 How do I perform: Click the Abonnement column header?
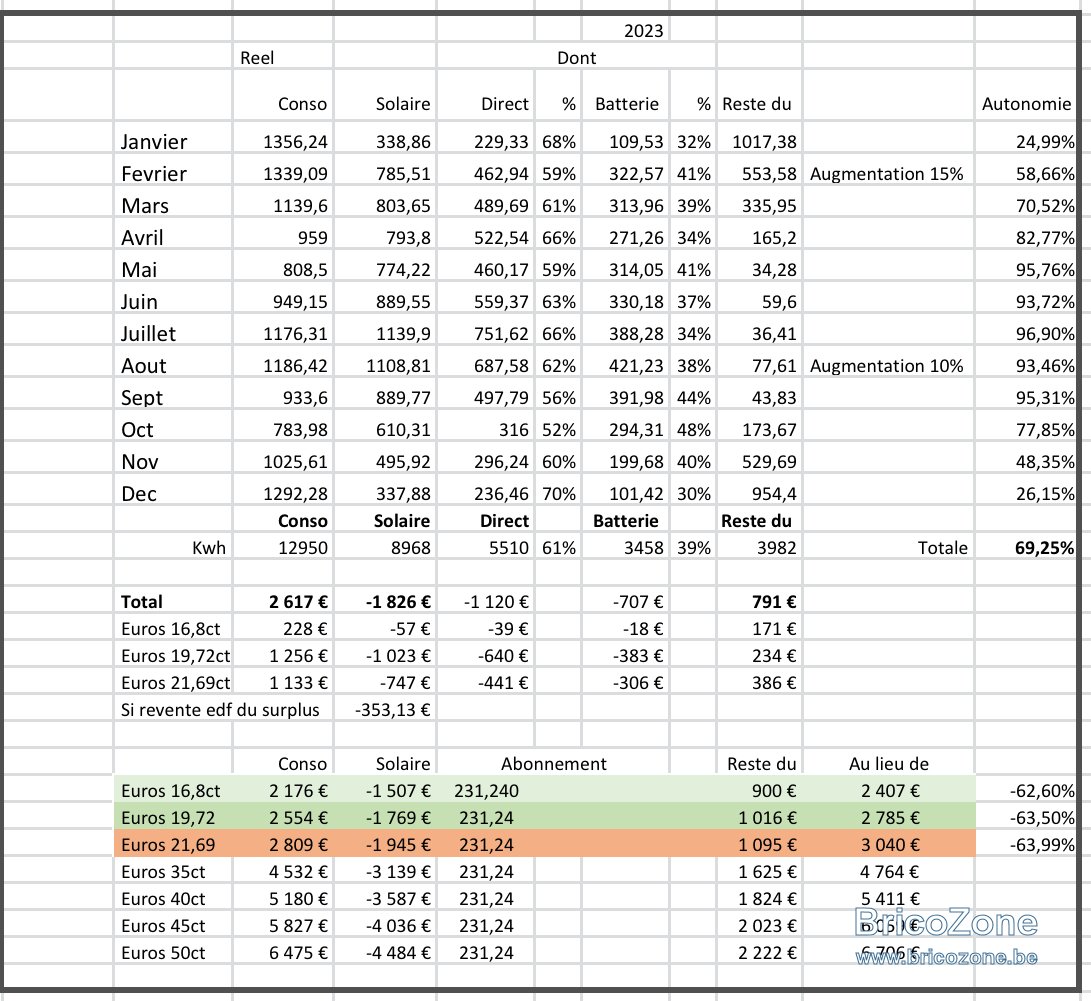[x=554, y=764]
